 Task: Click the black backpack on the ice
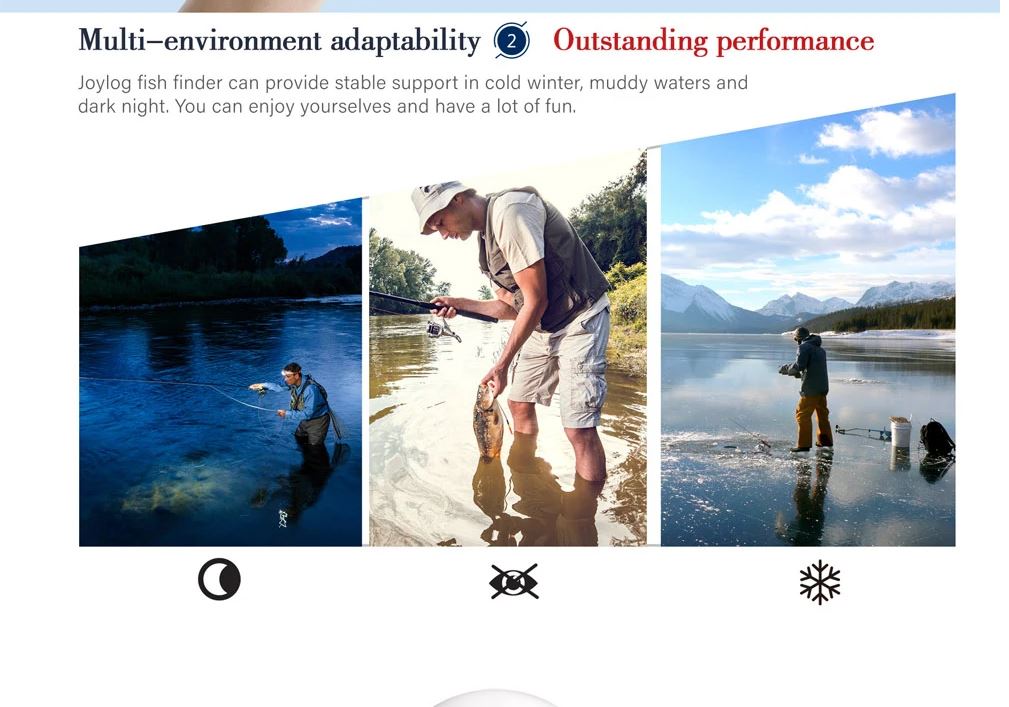tap(936, 438)
